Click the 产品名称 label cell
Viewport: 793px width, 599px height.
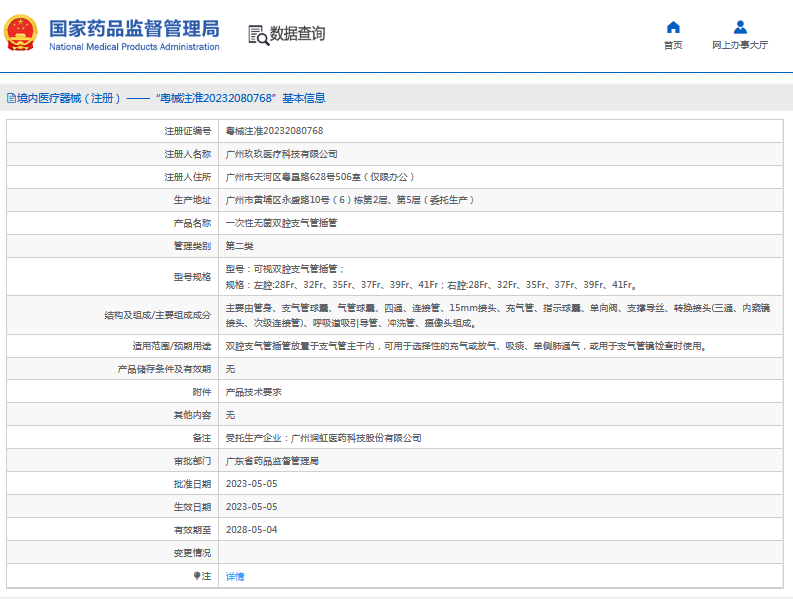pos(112,223)
